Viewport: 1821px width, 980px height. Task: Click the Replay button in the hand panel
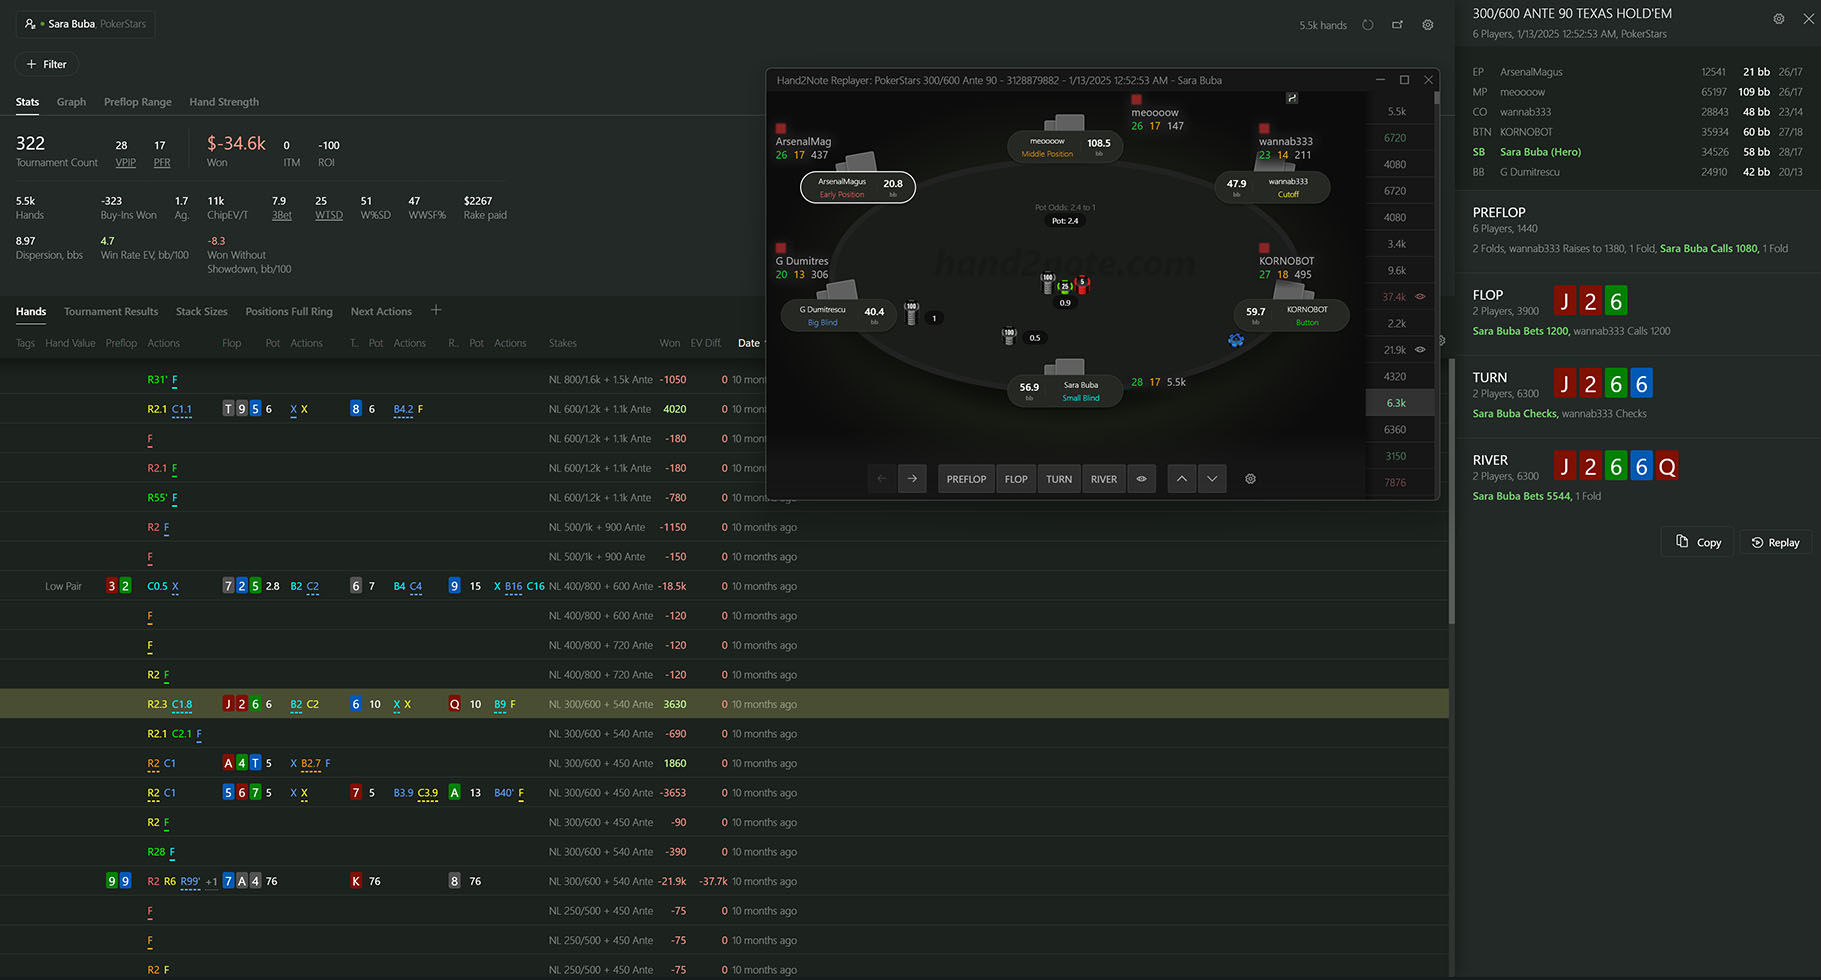pyautogui.click(x=1775, y=542)
